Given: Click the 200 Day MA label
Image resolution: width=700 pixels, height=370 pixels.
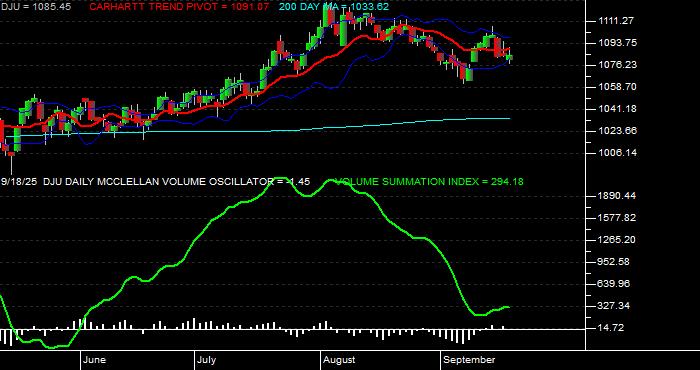Looking at the screenshot, I should pyautogui.click(x=334, y=7).
